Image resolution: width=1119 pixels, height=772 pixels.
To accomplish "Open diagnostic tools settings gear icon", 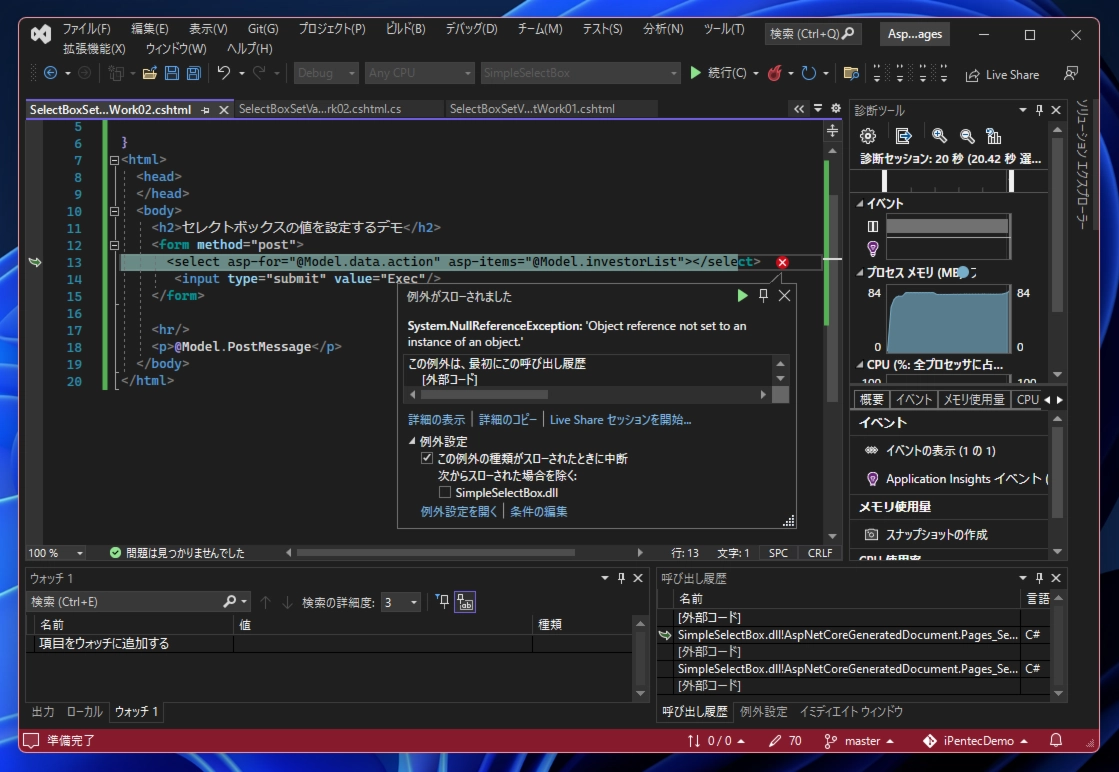I will click(868, 136).
